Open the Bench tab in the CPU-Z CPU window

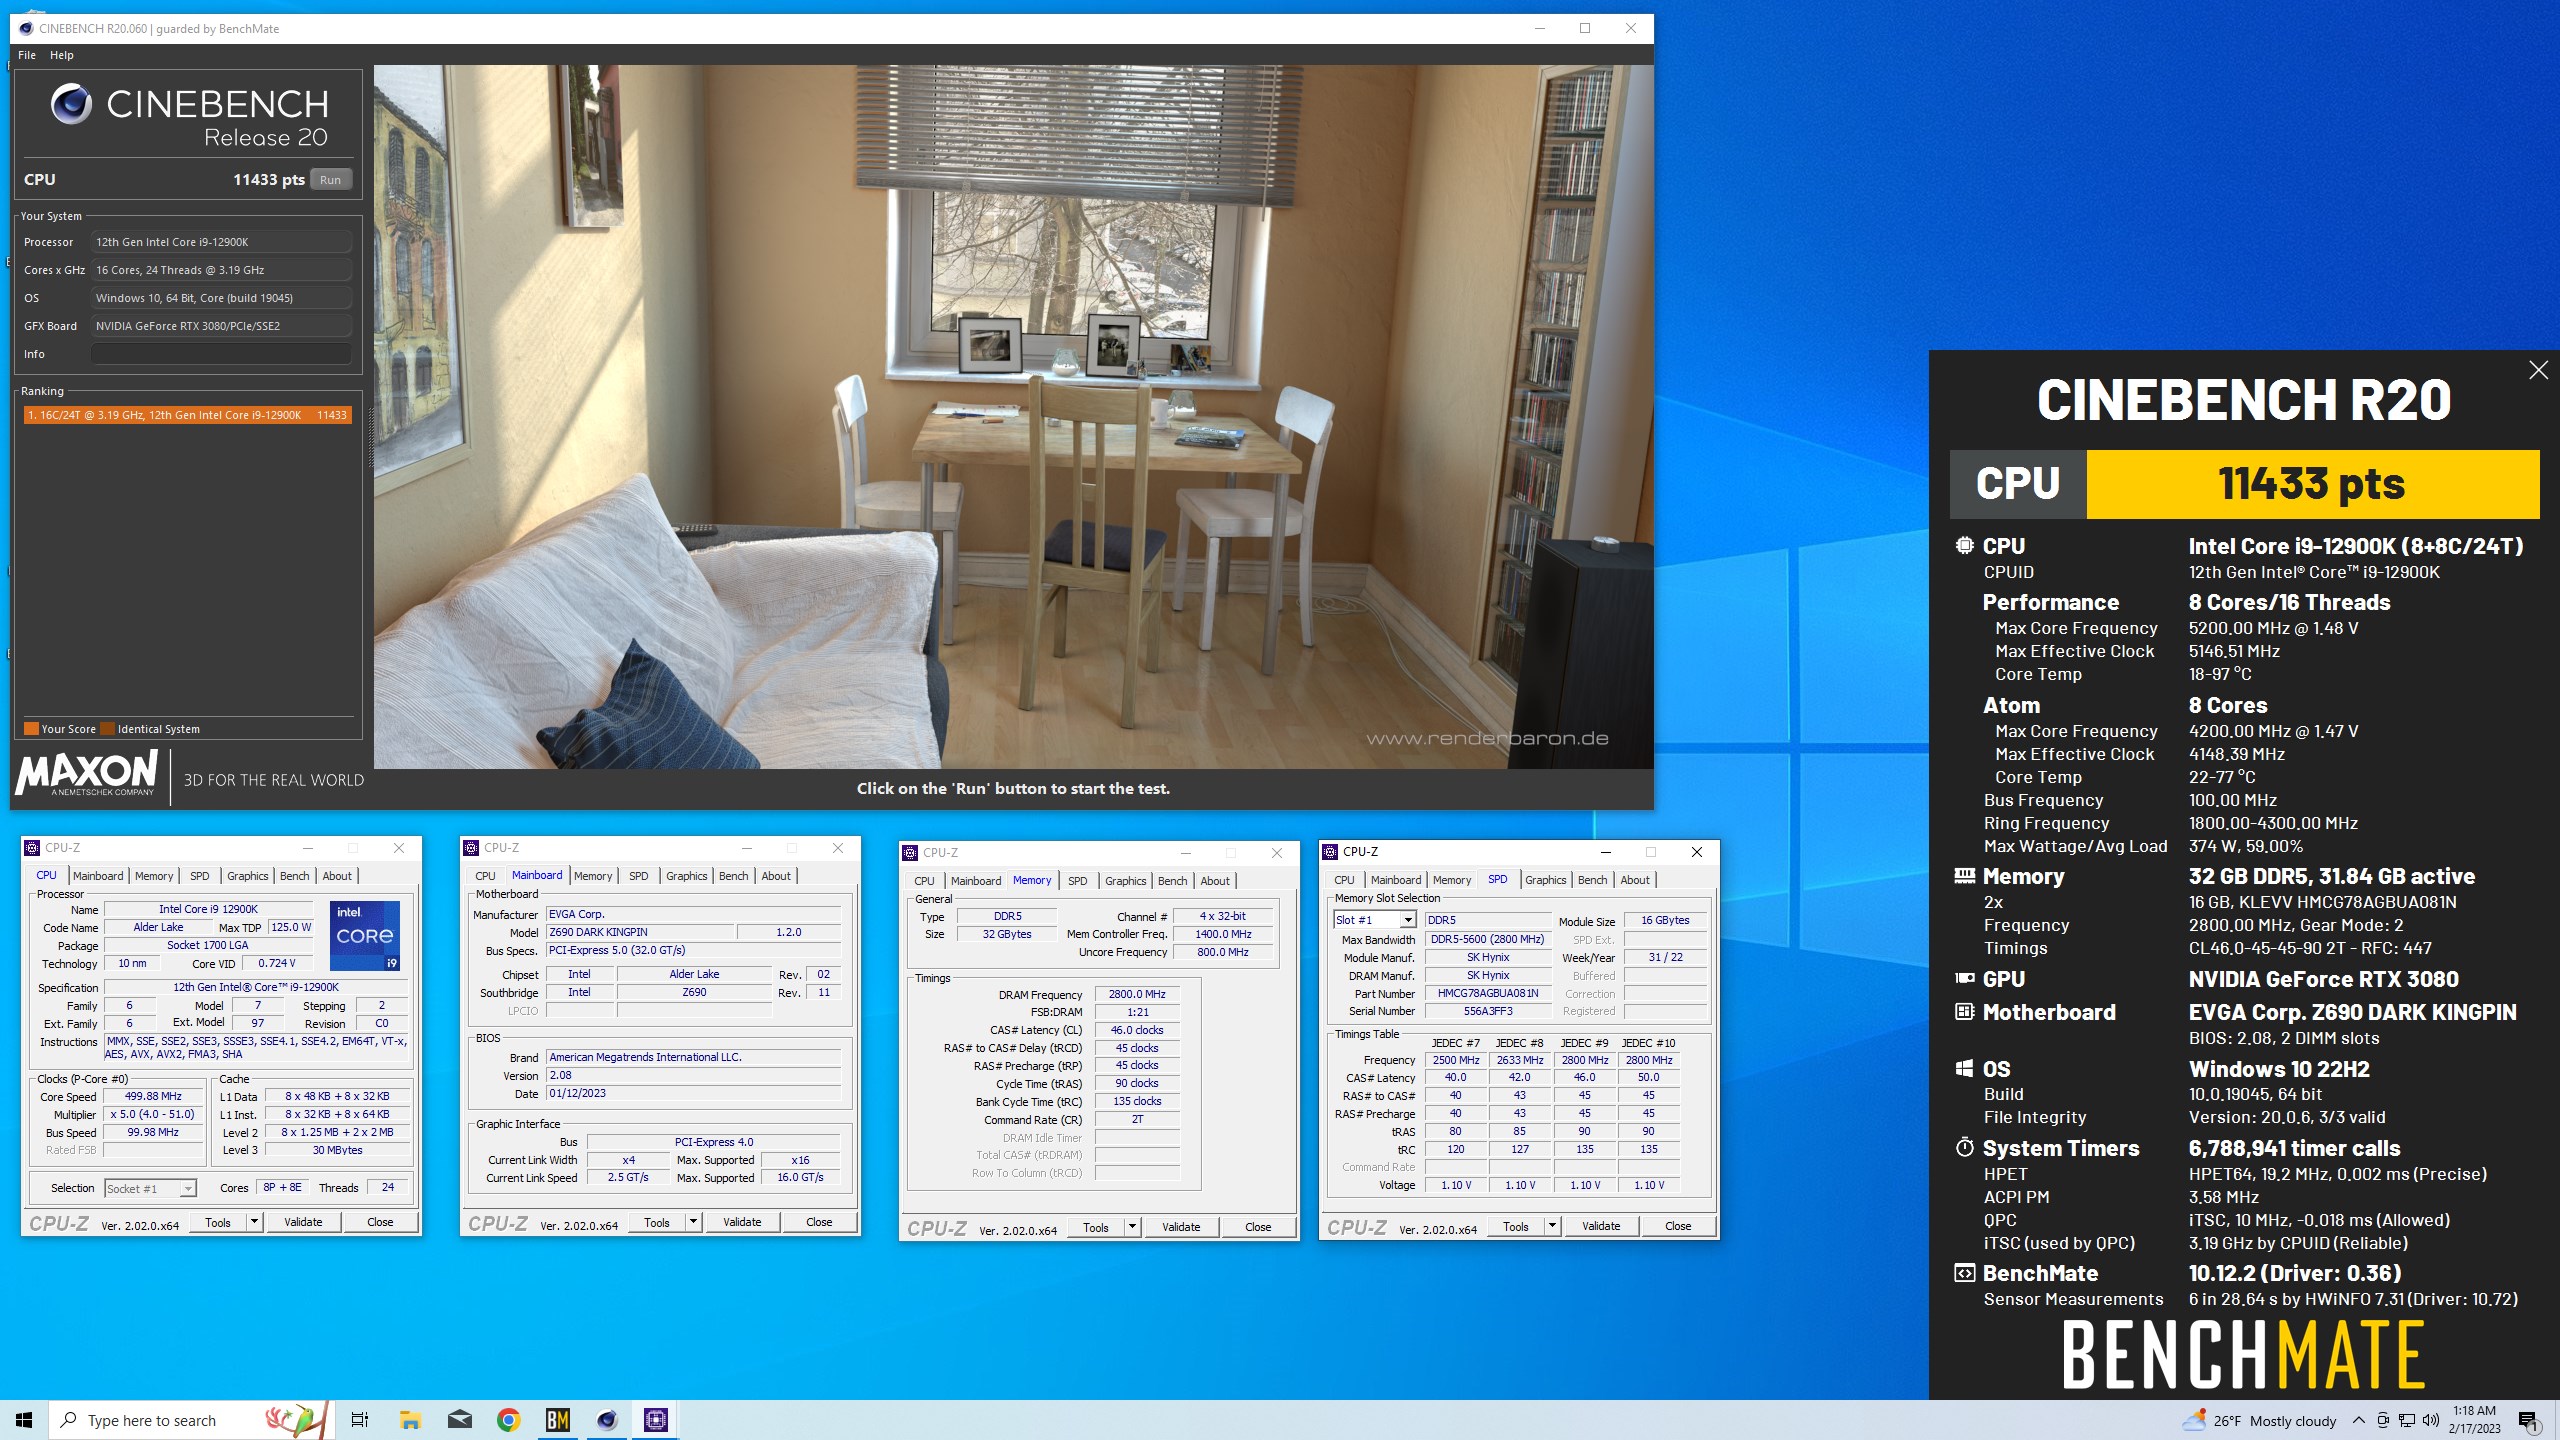click(294, 876)
